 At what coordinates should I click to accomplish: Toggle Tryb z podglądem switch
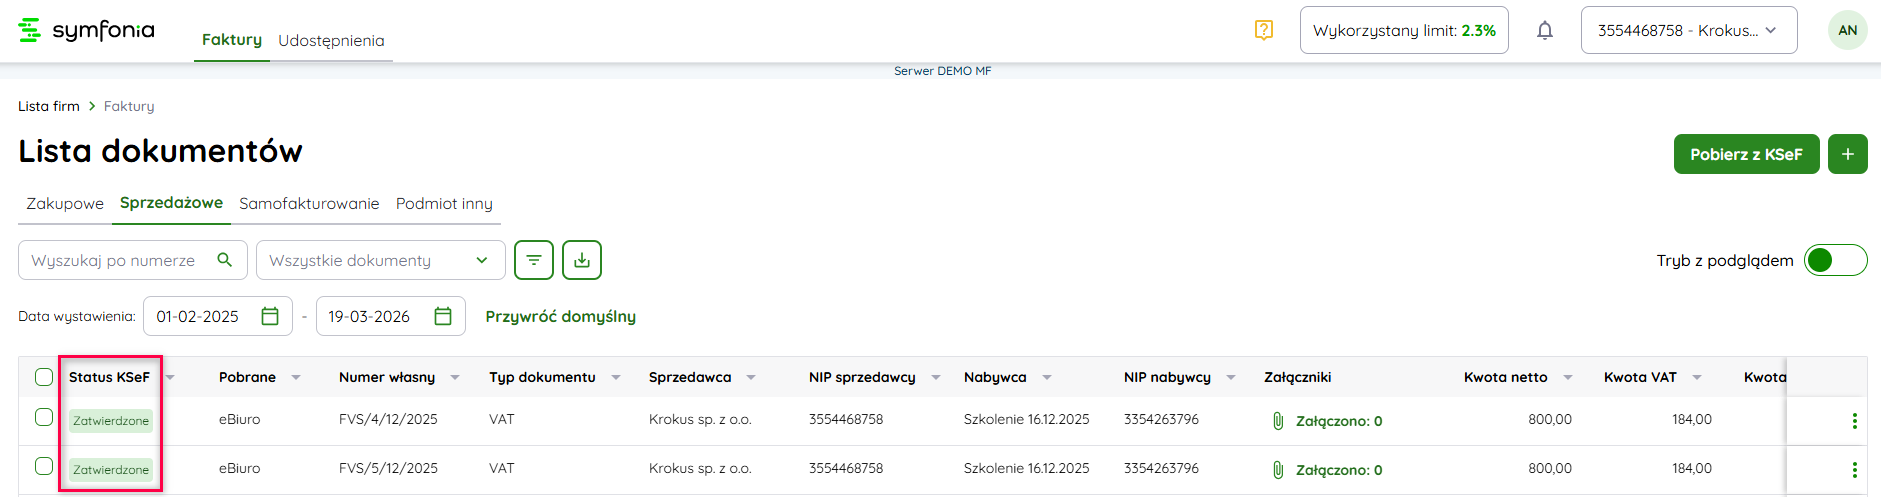tap(1835, 260)
